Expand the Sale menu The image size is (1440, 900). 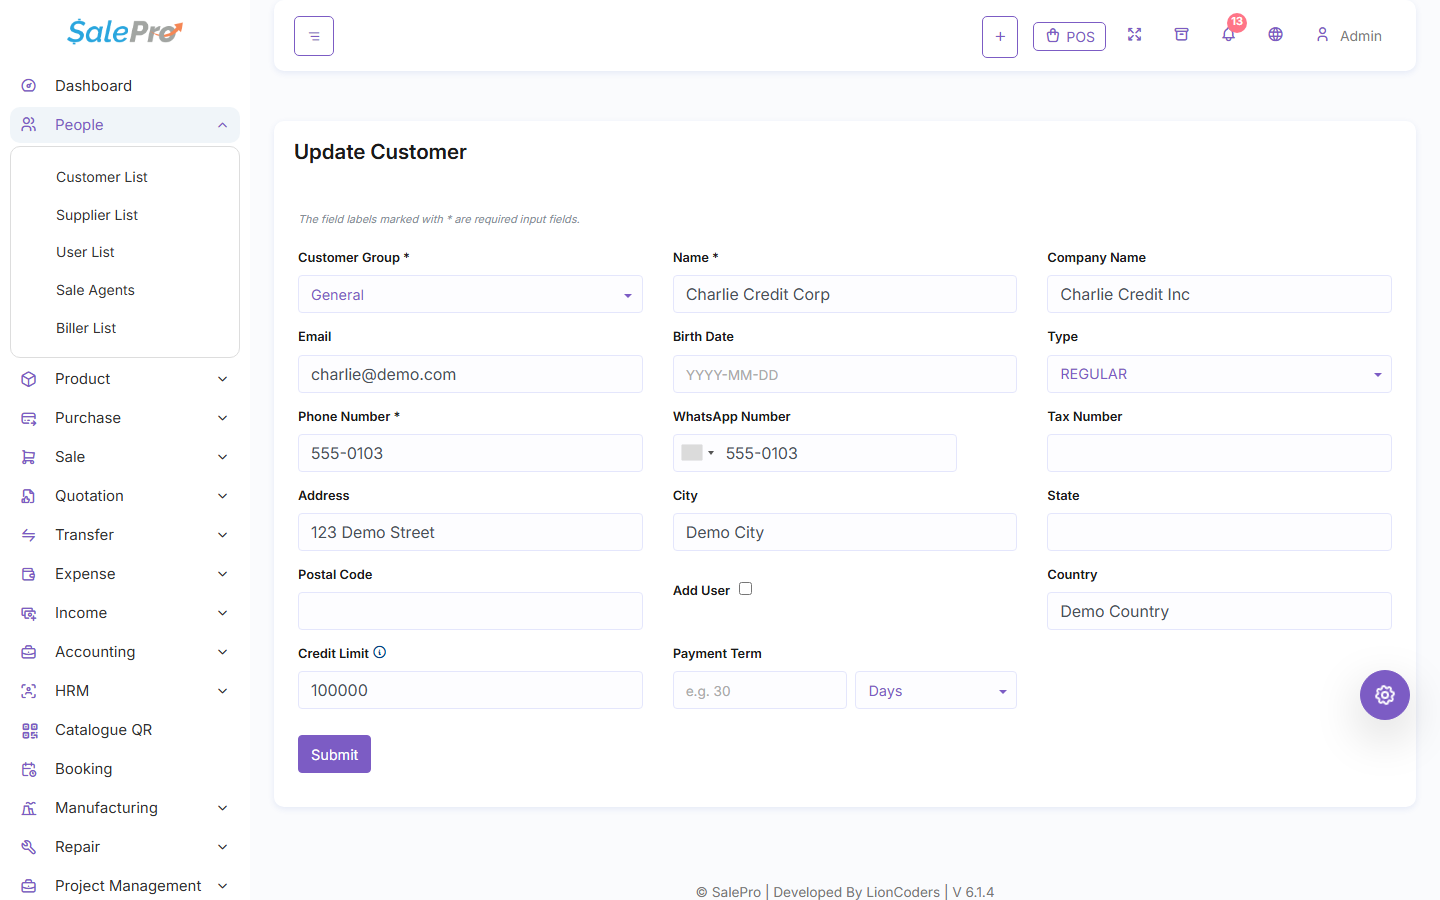[125, 457]
